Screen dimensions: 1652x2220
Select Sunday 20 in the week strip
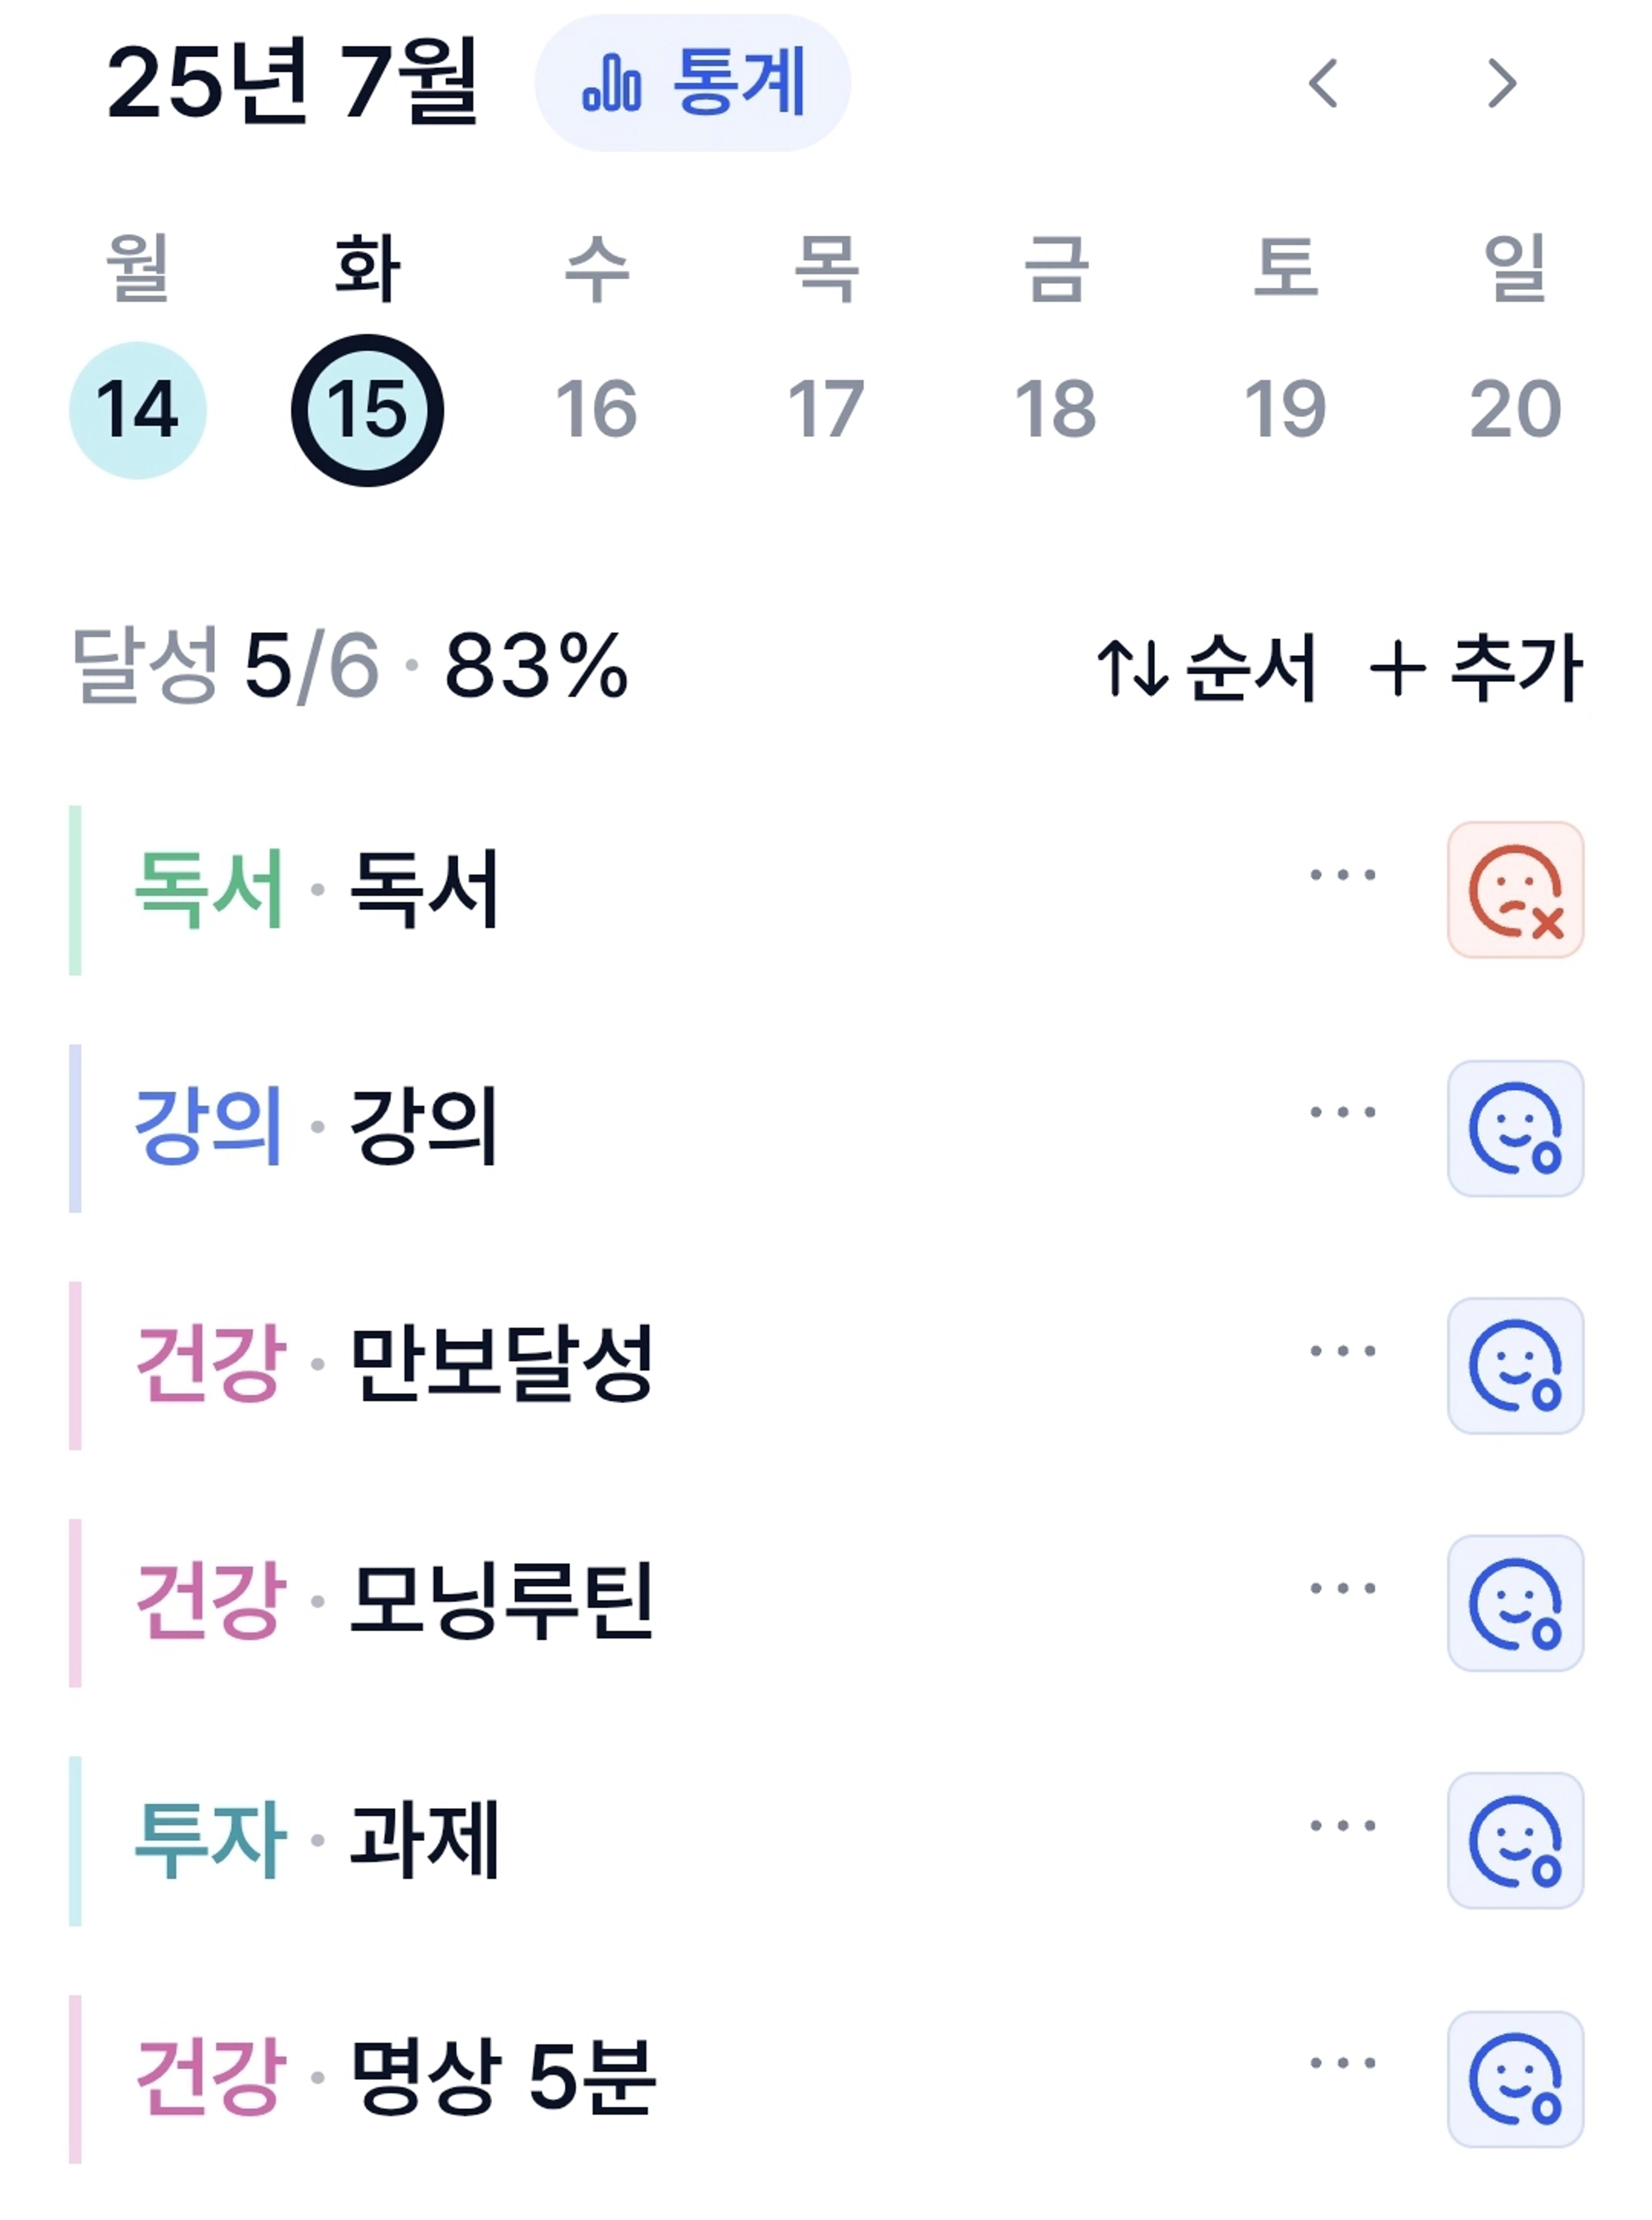click(1515, 410)
